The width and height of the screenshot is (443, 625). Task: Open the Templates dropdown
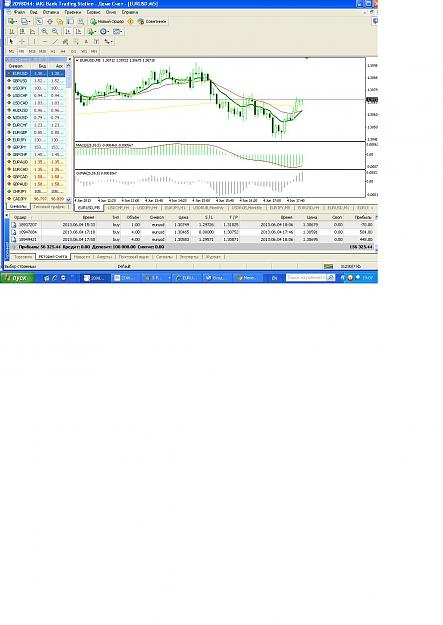pos(118,31)
